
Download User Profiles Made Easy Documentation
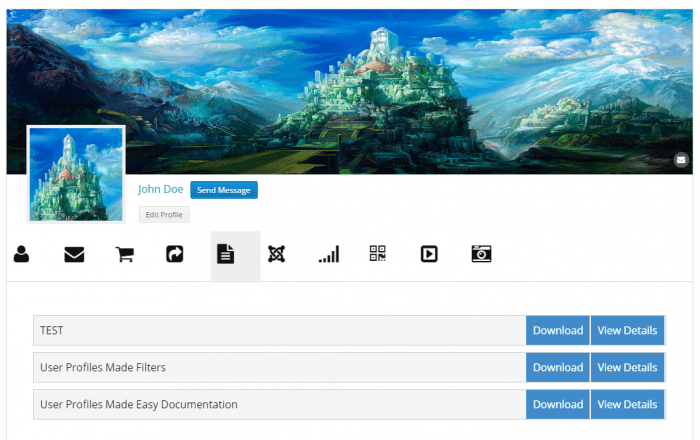click(x=558, y=405)
